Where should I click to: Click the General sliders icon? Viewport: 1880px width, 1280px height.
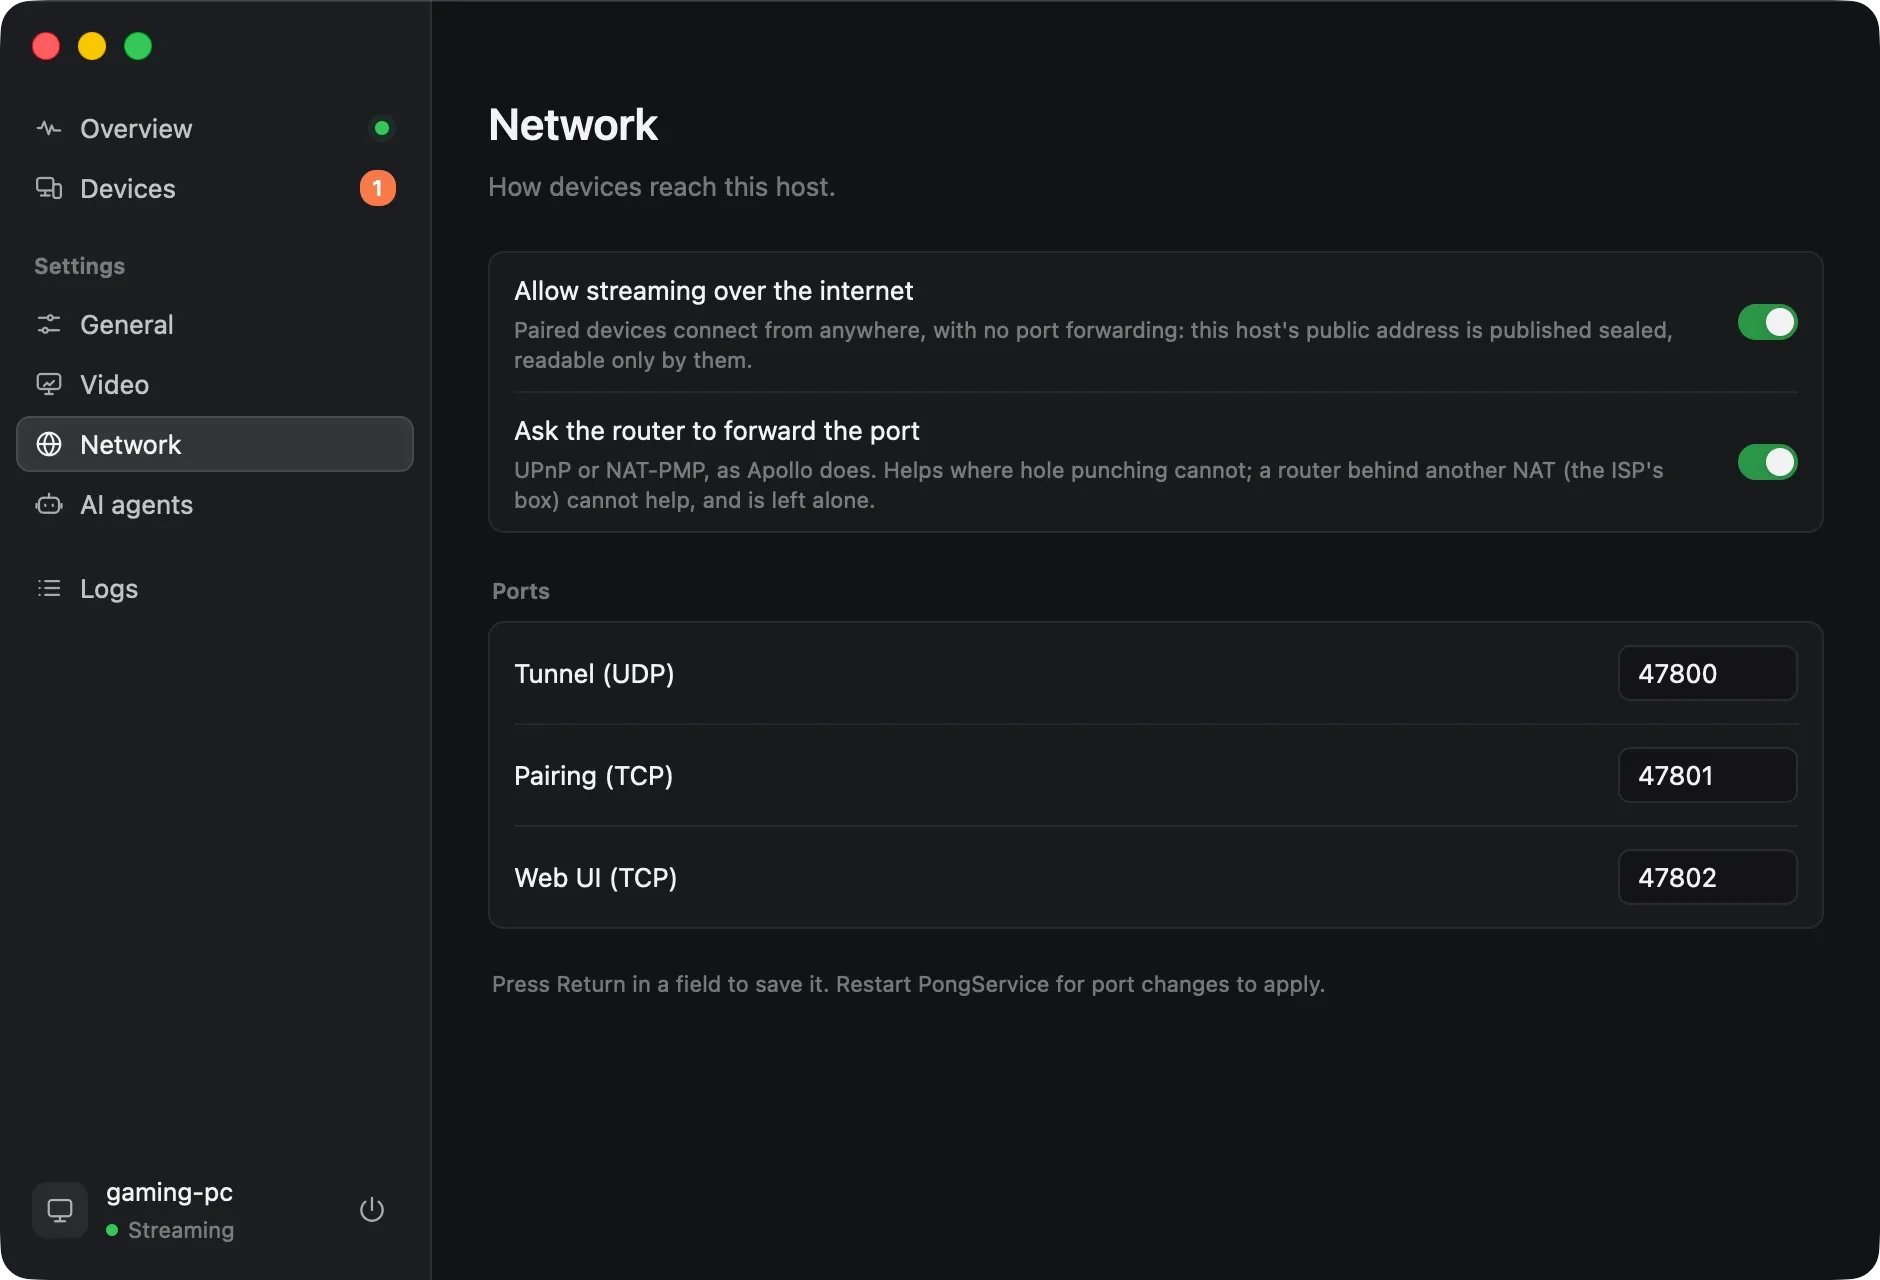49,324
